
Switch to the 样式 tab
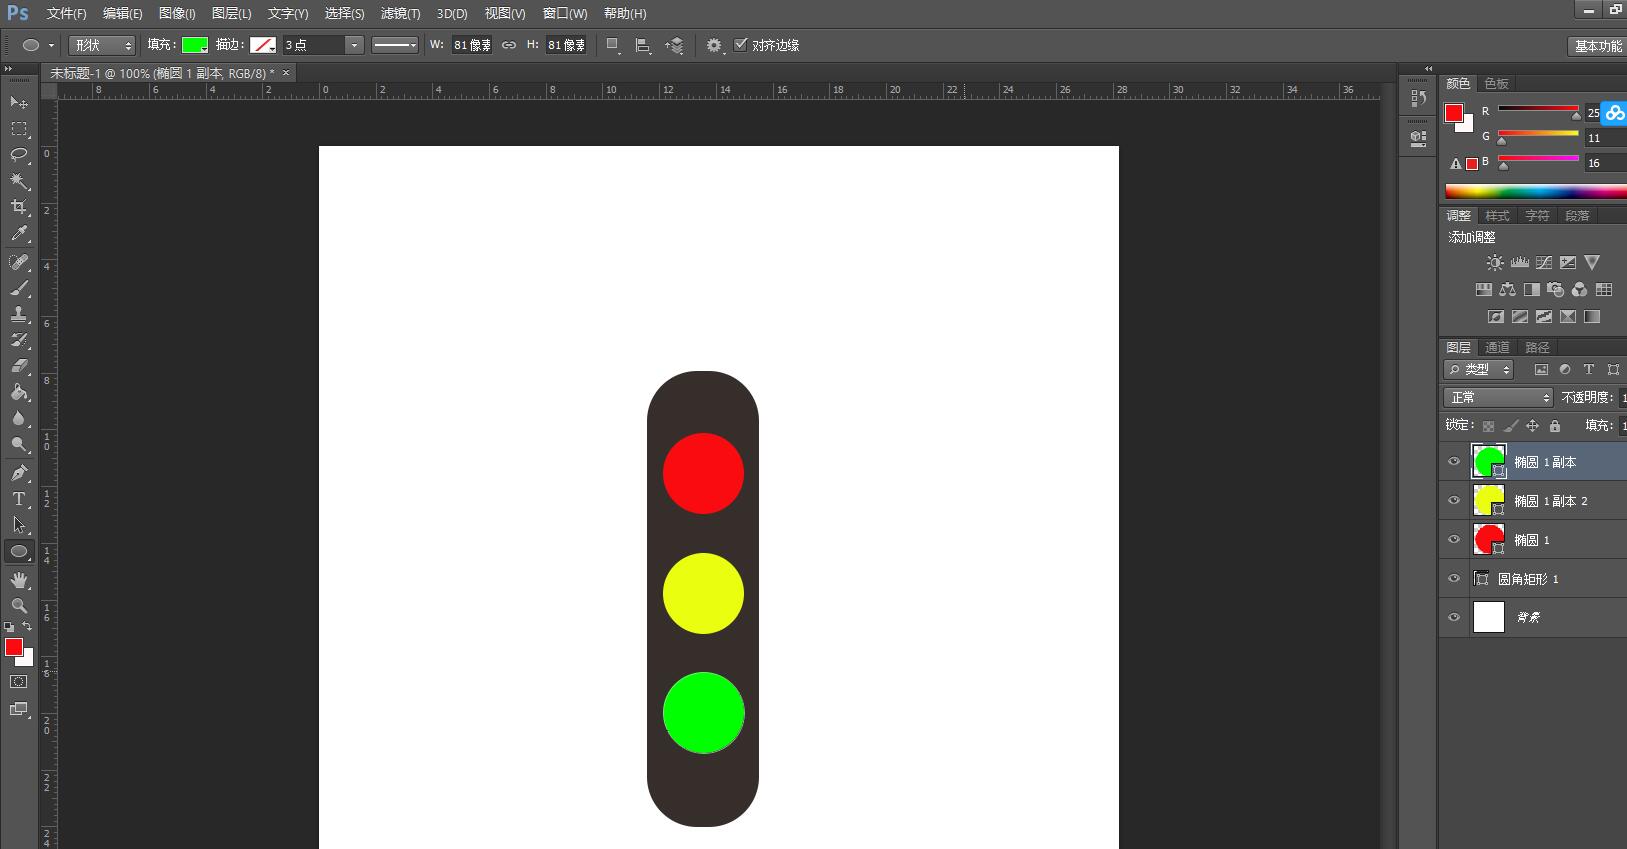point(1497,216)
